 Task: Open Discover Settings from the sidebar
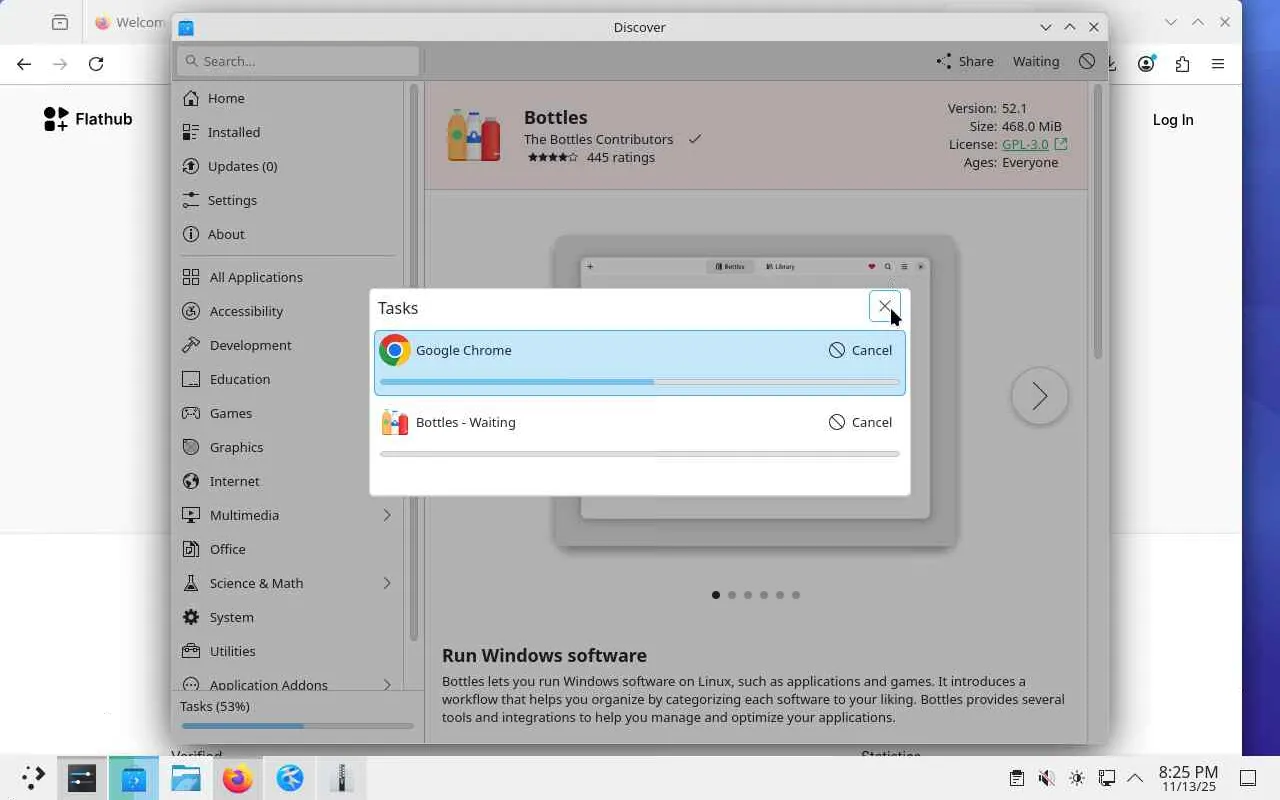click(290, 200)
